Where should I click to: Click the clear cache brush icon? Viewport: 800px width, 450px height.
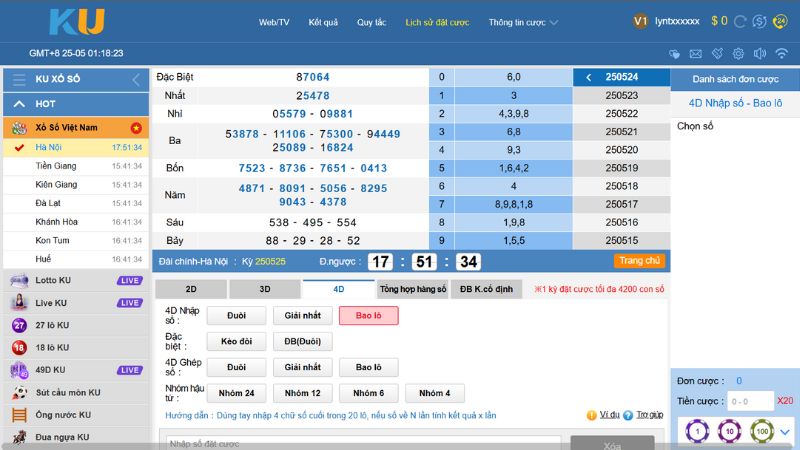[x=717, y=54]
